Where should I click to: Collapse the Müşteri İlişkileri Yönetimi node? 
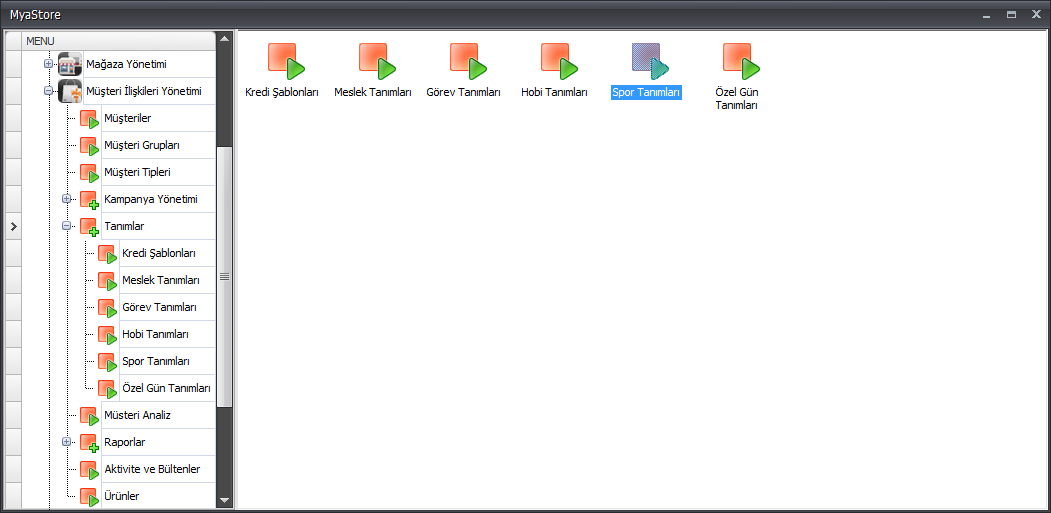point(48,92)
